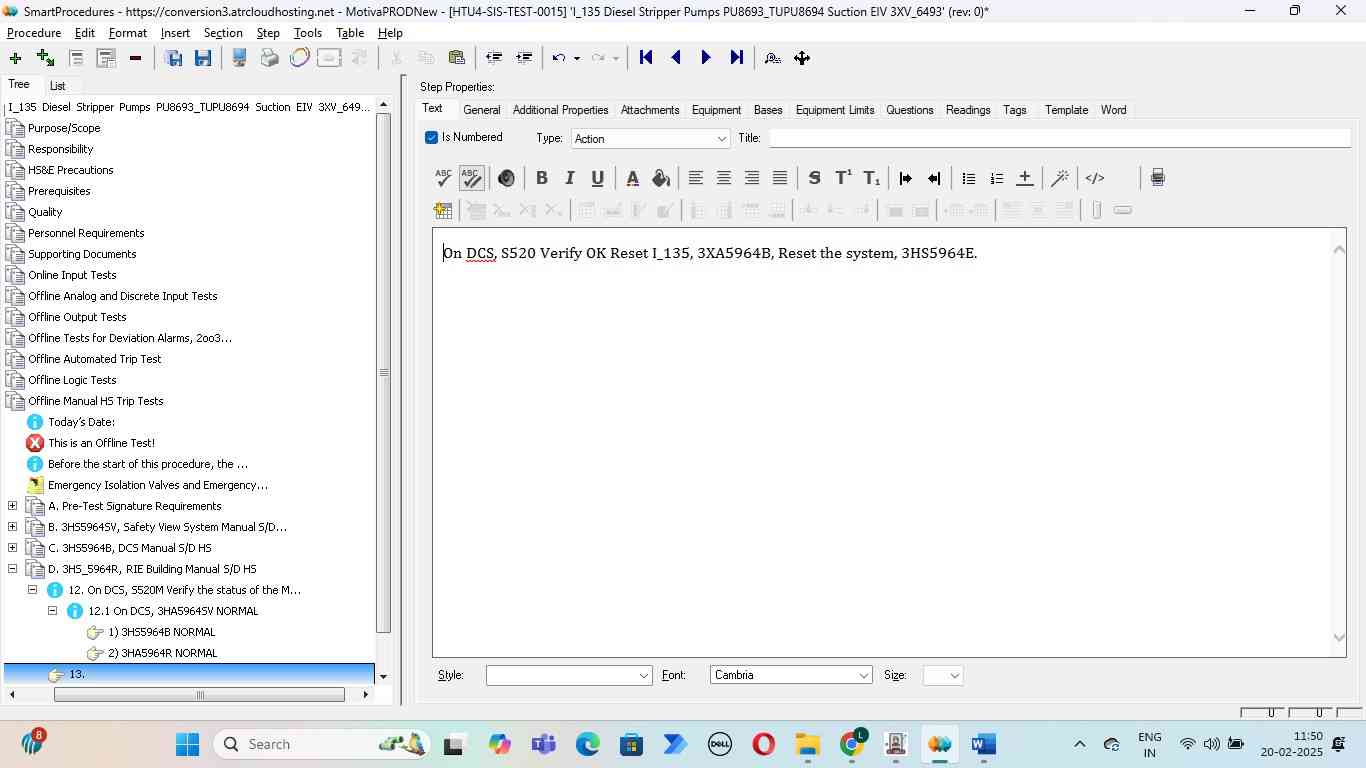Click the insert table icon
This screenshot has height=768, width=1366.
[443, 210]
